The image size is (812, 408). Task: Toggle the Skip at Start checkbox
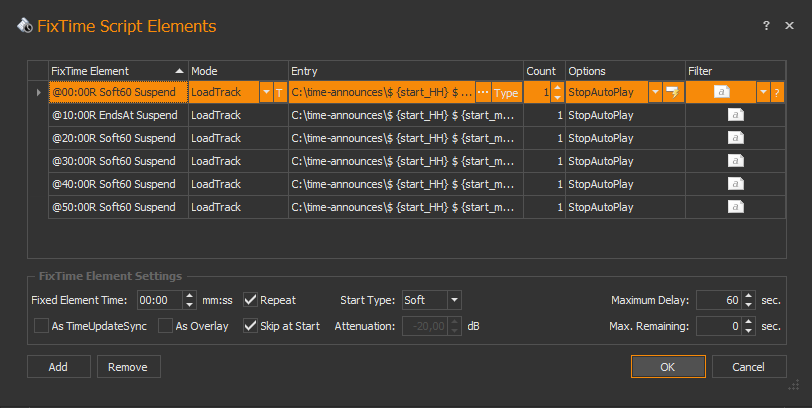click(251, 326)
